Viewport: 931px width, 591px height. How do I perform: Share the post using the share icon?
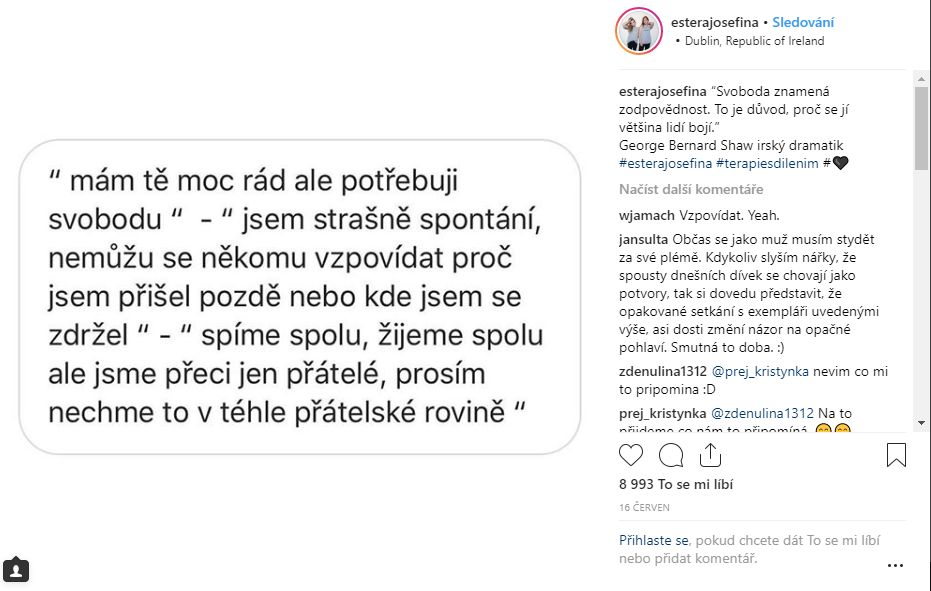click(710, 456)
